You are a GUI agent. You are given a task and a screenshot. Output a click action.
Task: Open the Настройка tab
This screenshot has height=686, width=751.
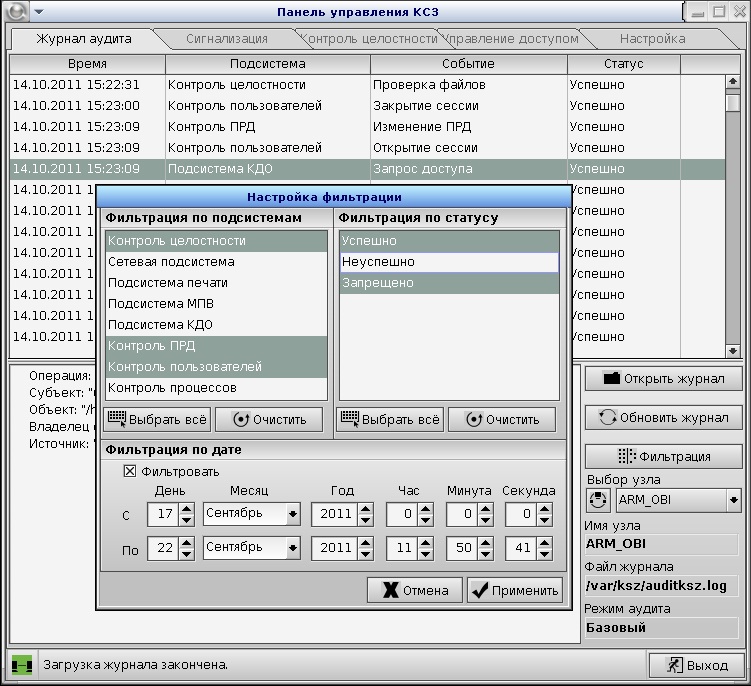coord(652,39)
